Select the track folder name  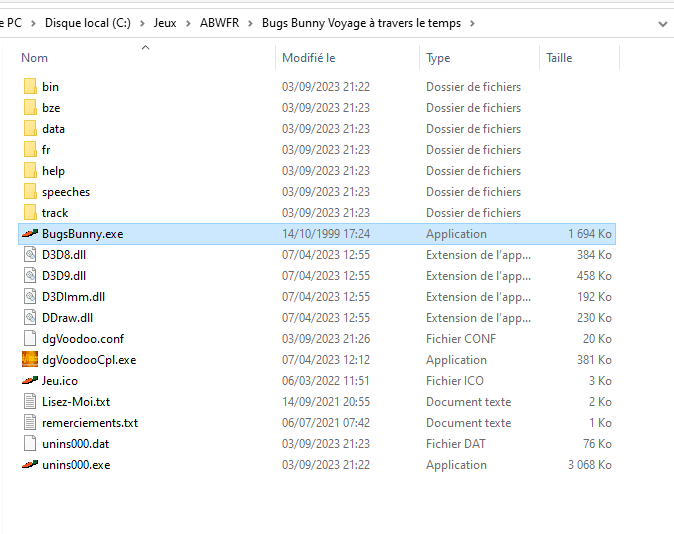(x=55, y=213)
